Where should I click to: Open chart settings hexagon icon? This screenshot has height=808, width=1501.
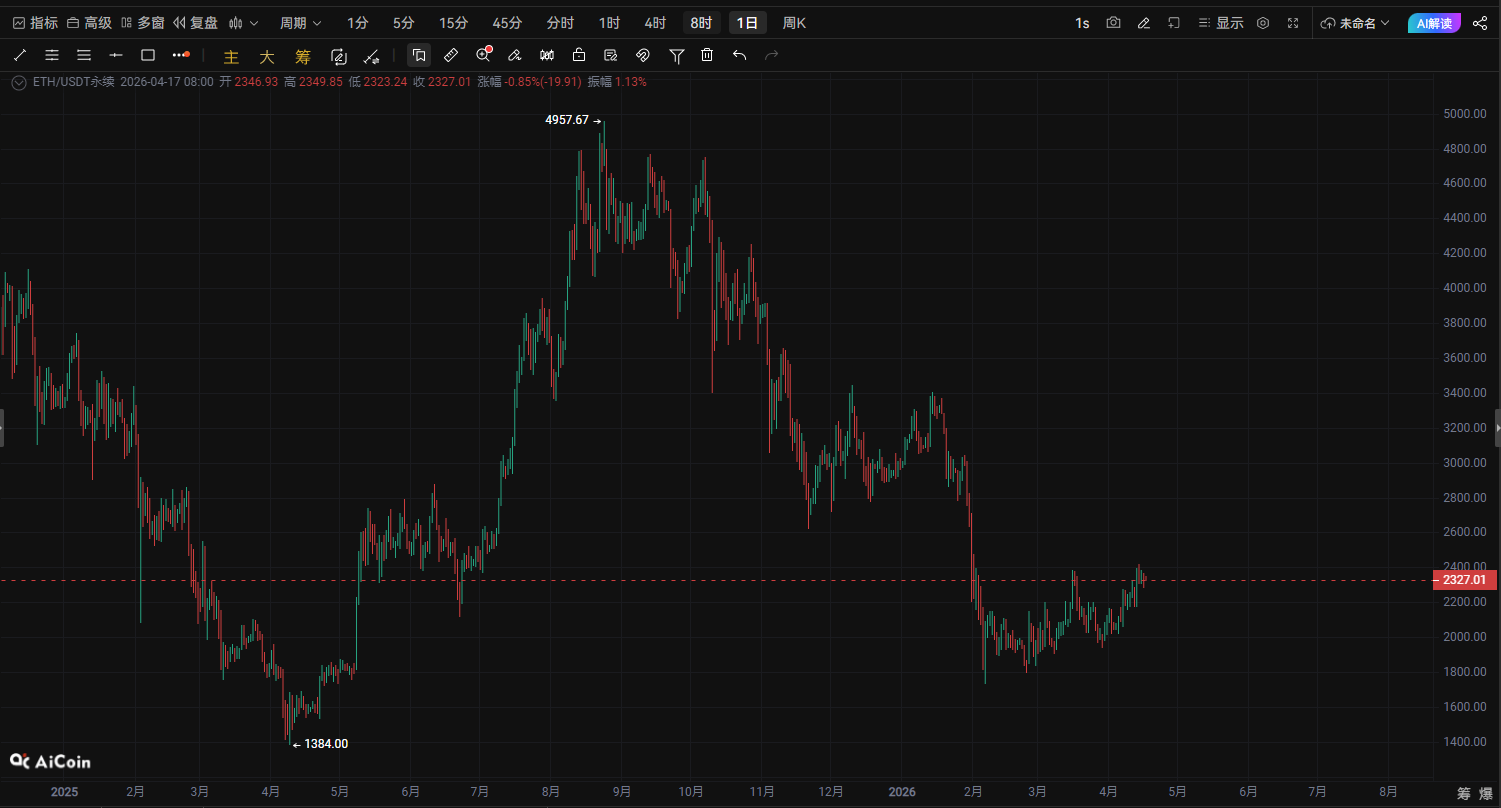[x=1263, y=23]
